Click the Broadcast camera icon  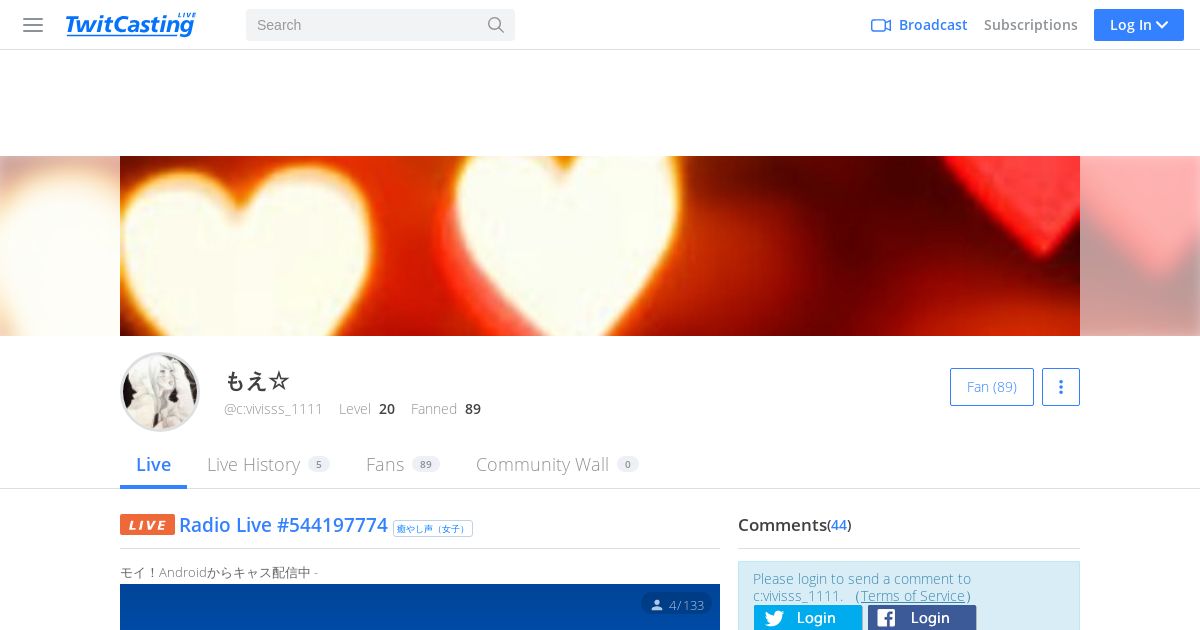pos(881,25)
